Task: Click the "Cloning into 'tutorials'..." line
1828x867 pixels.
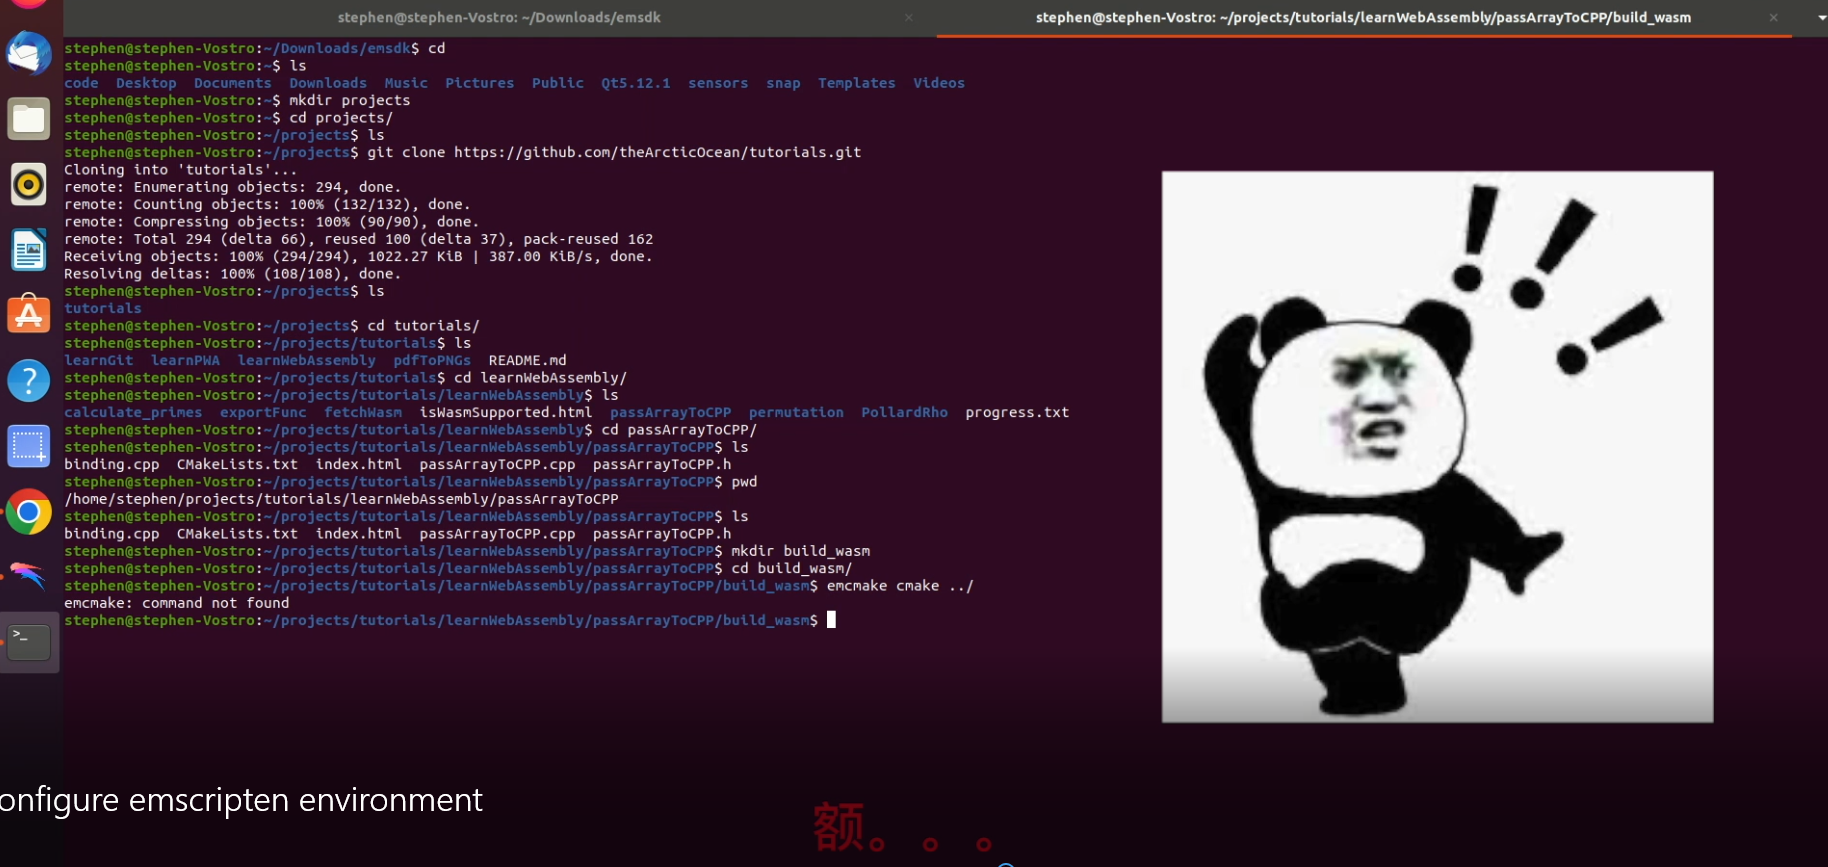Action: [181, 170]
